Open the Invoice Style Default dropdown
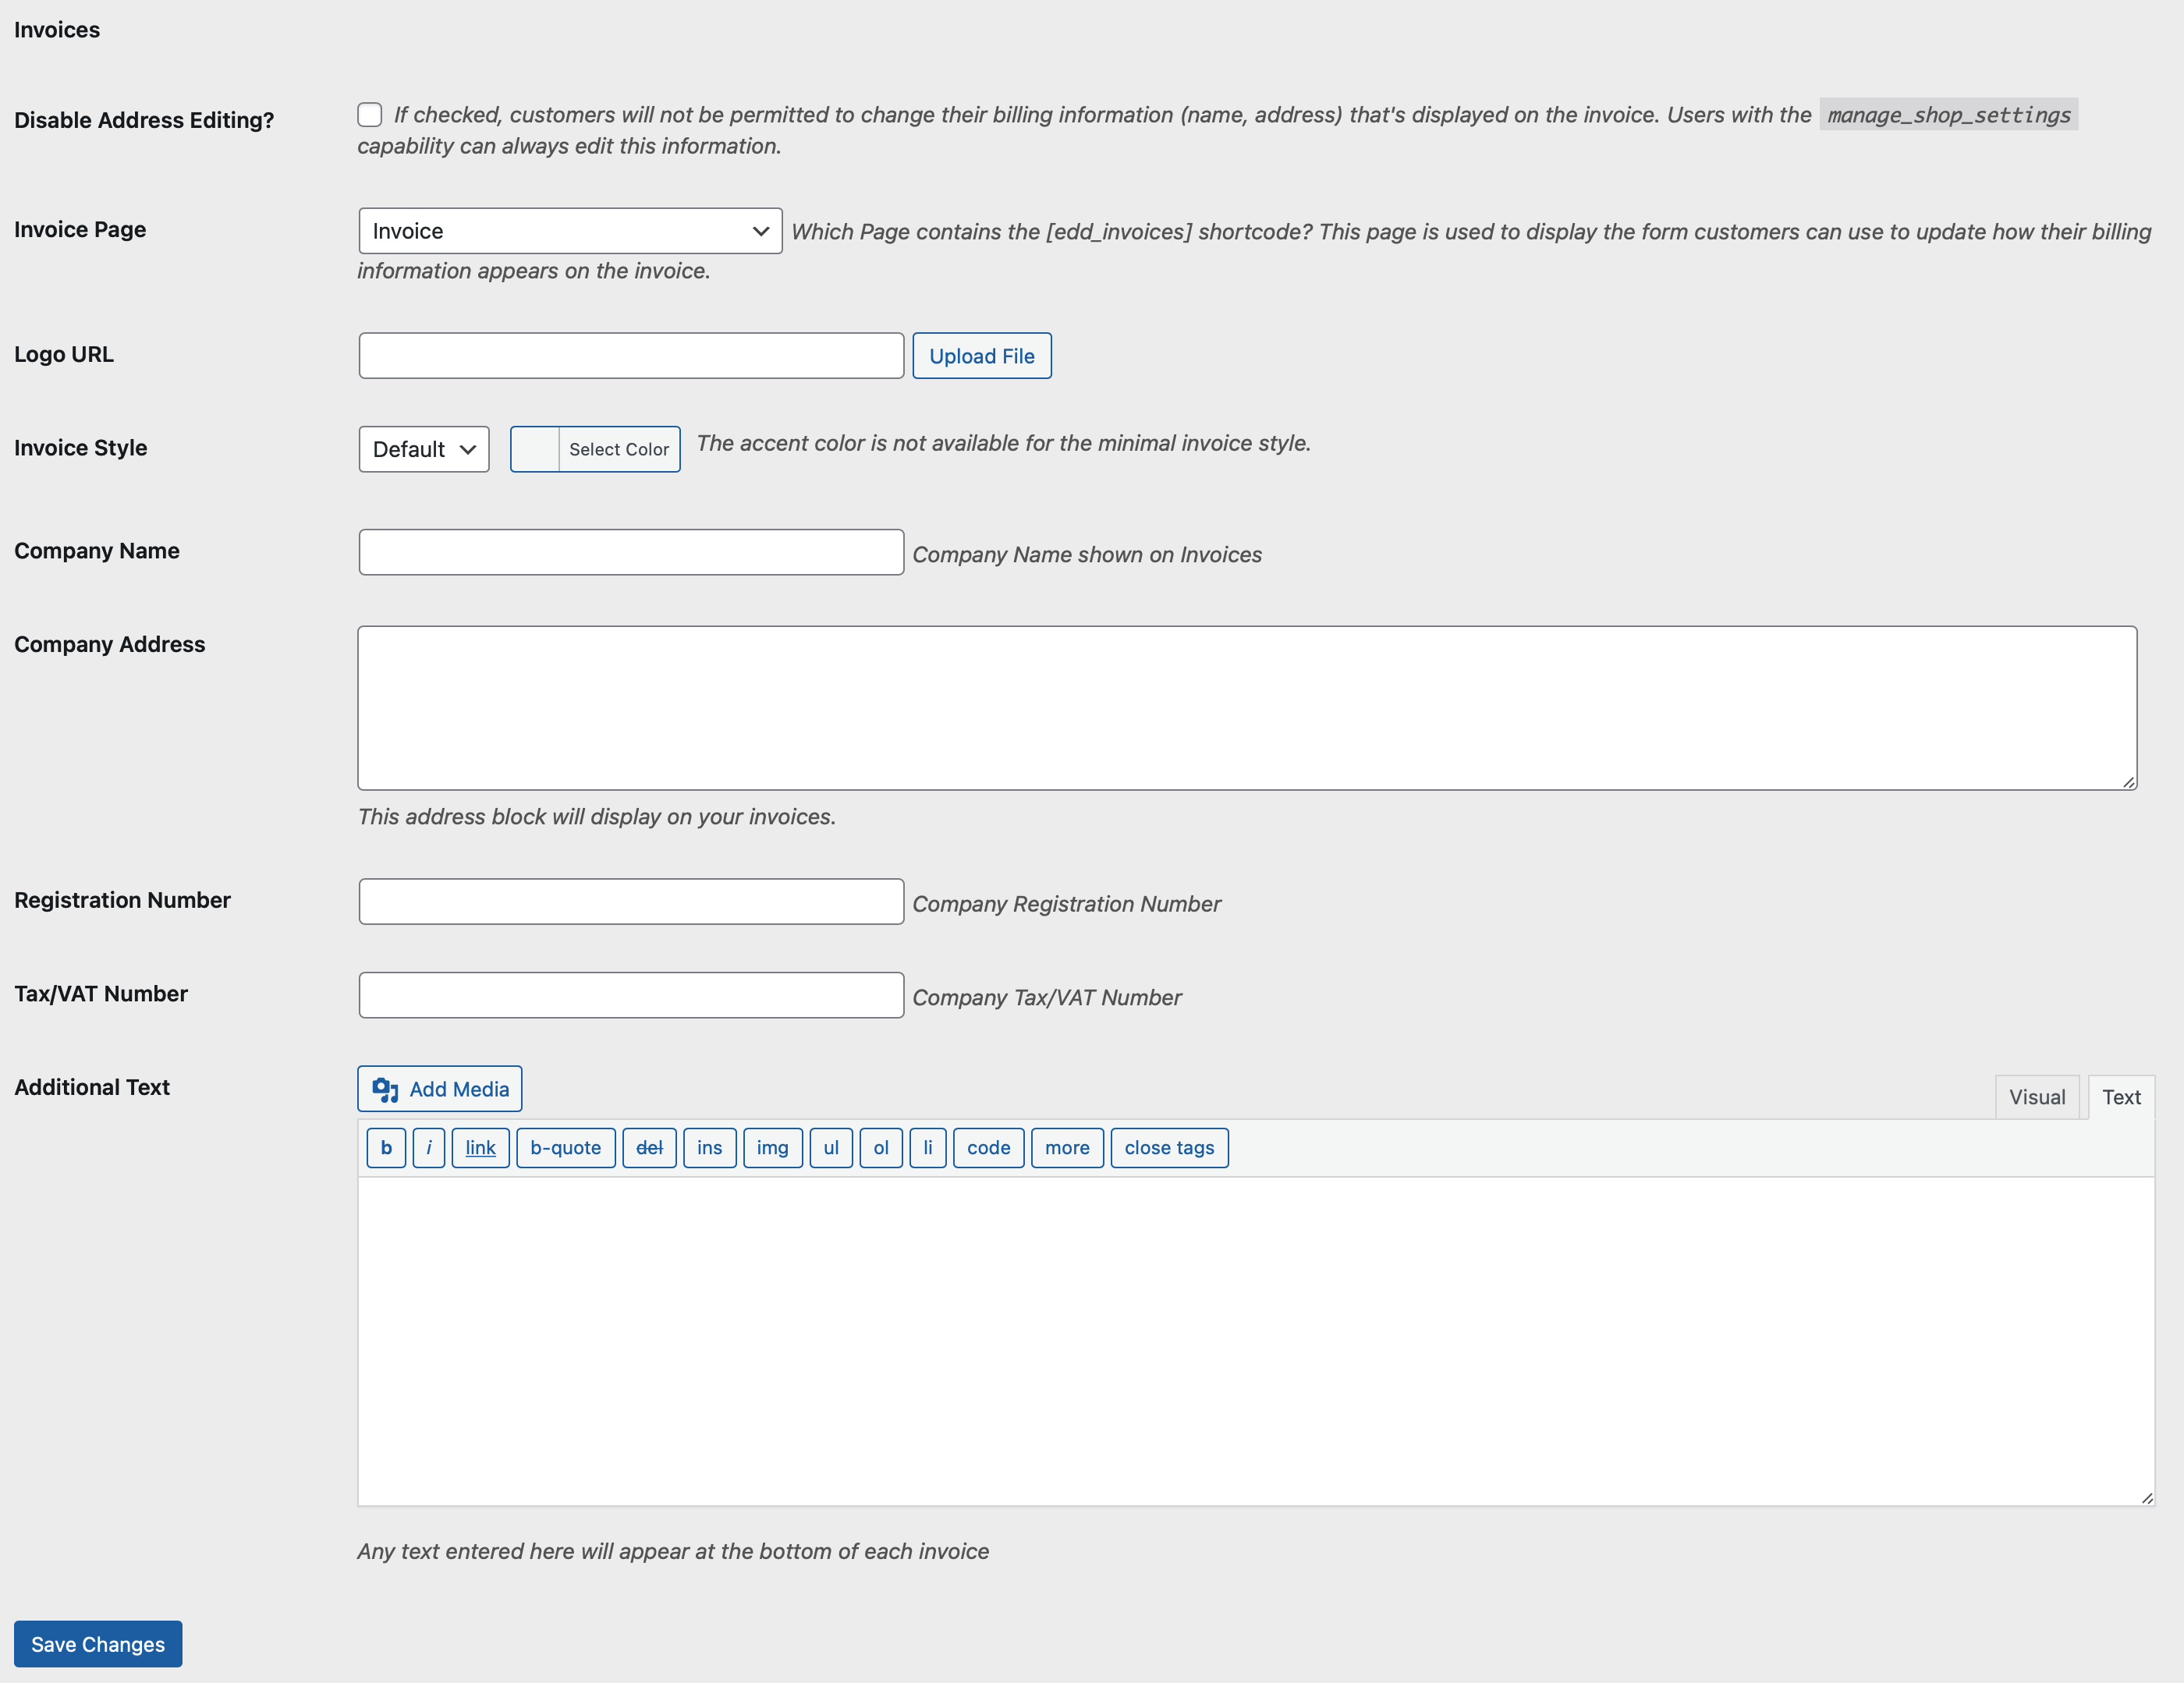Image resolution: width=2184 pixels, height=1683 pixels. pyautogui.click(x=424, y=449)
